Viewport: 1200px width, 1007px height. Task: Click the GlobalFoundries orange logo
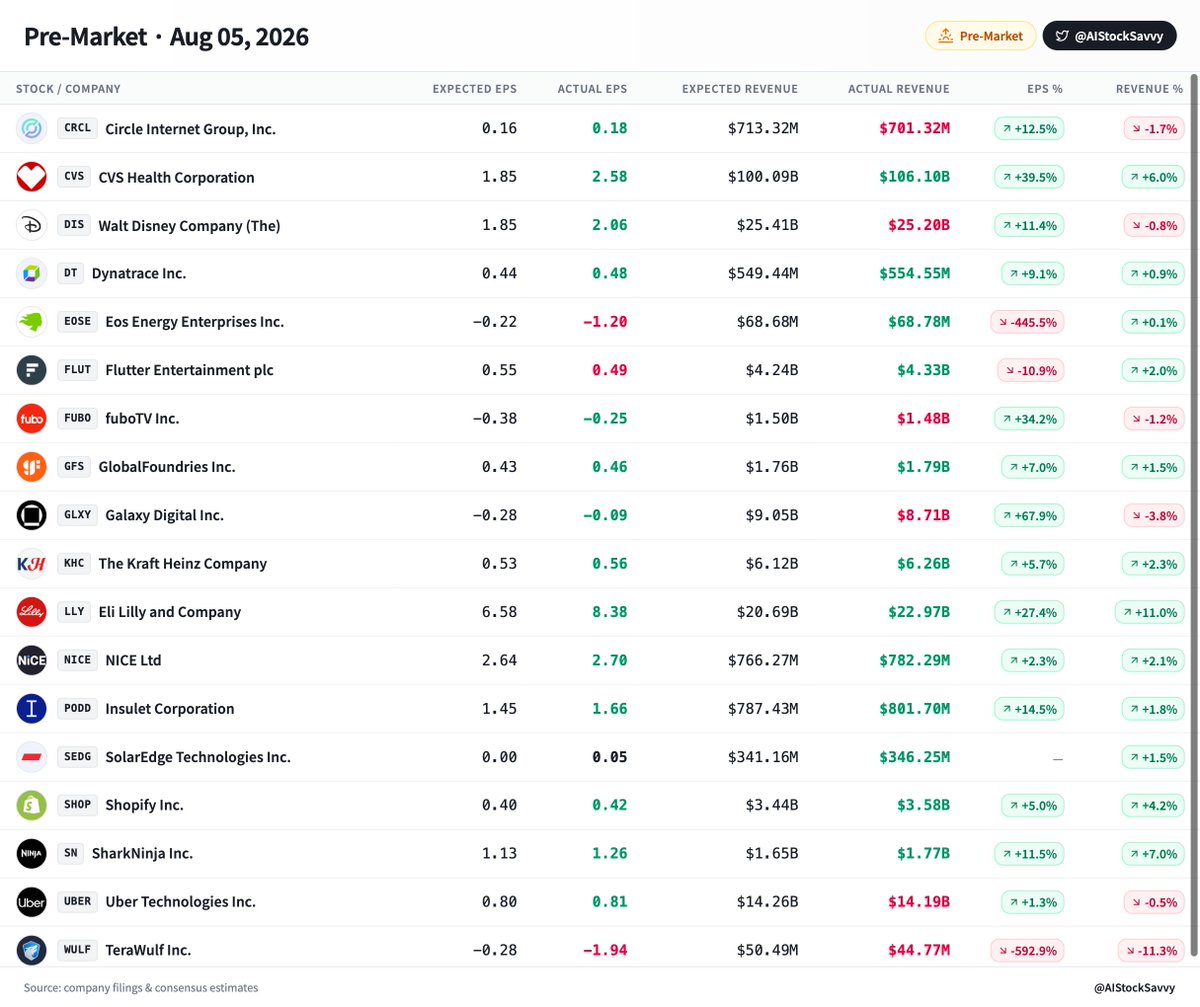(x=31, y=467)
